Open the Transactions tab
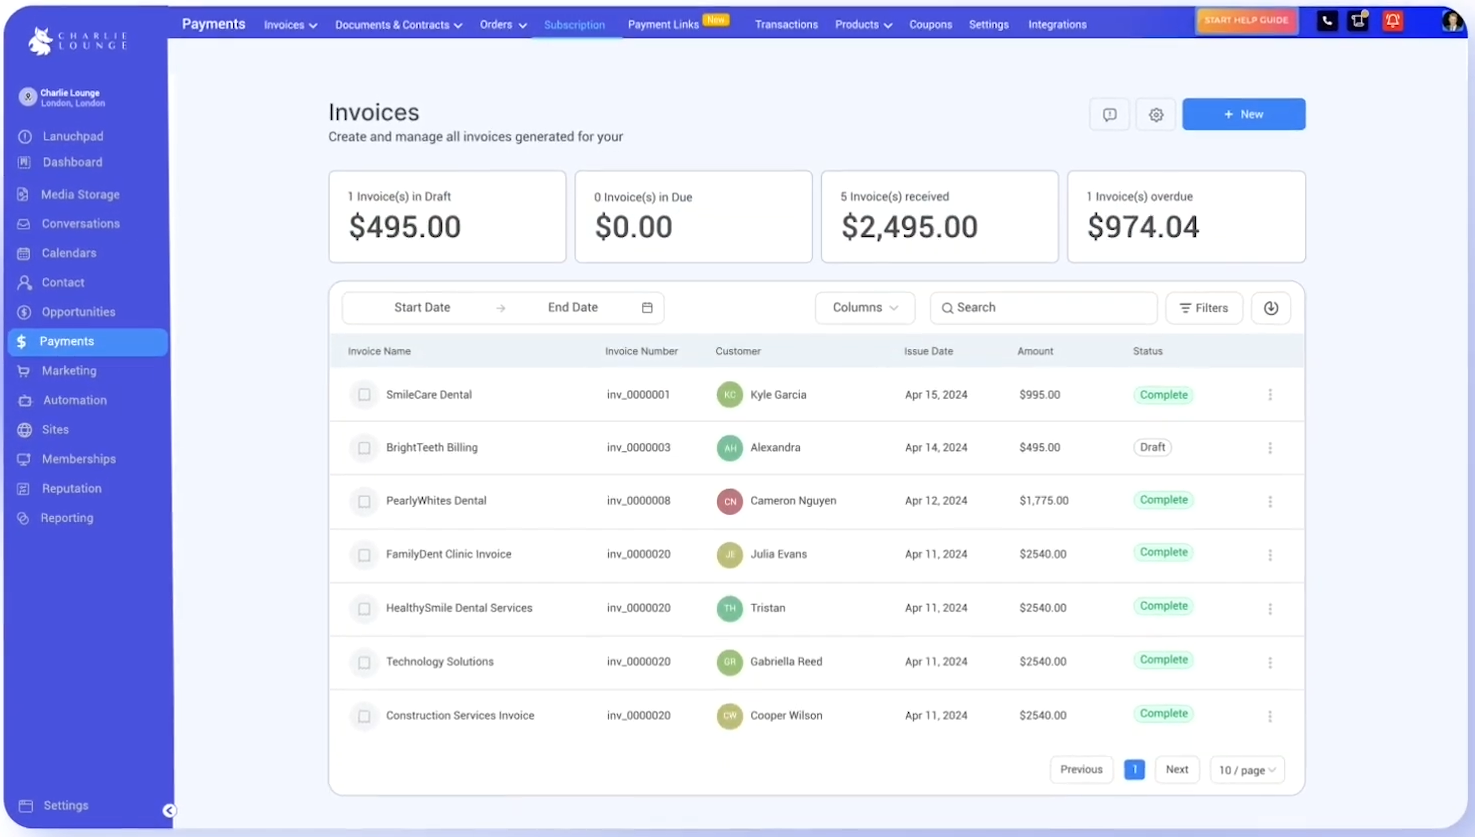 pos(786,25)
